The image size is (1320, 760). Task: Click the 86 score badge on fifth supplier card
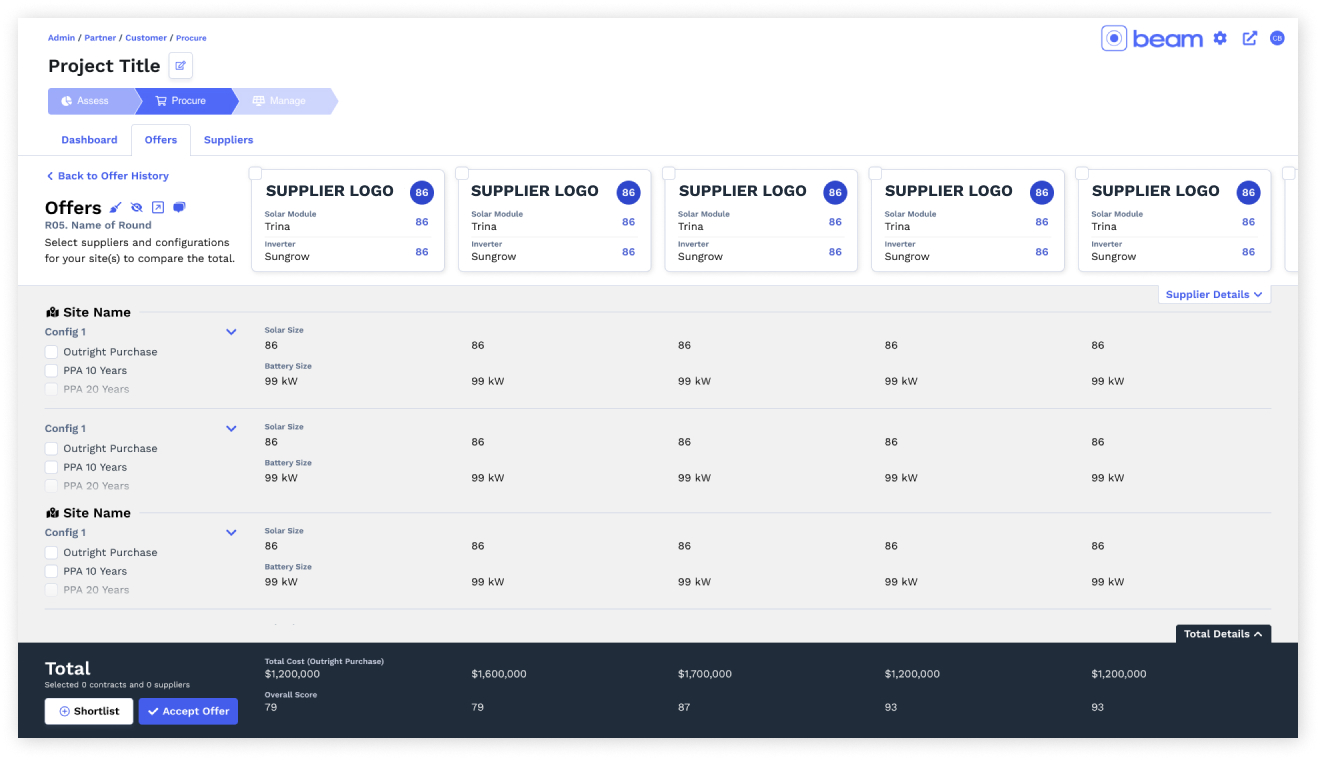click(x=1248, y=192)
